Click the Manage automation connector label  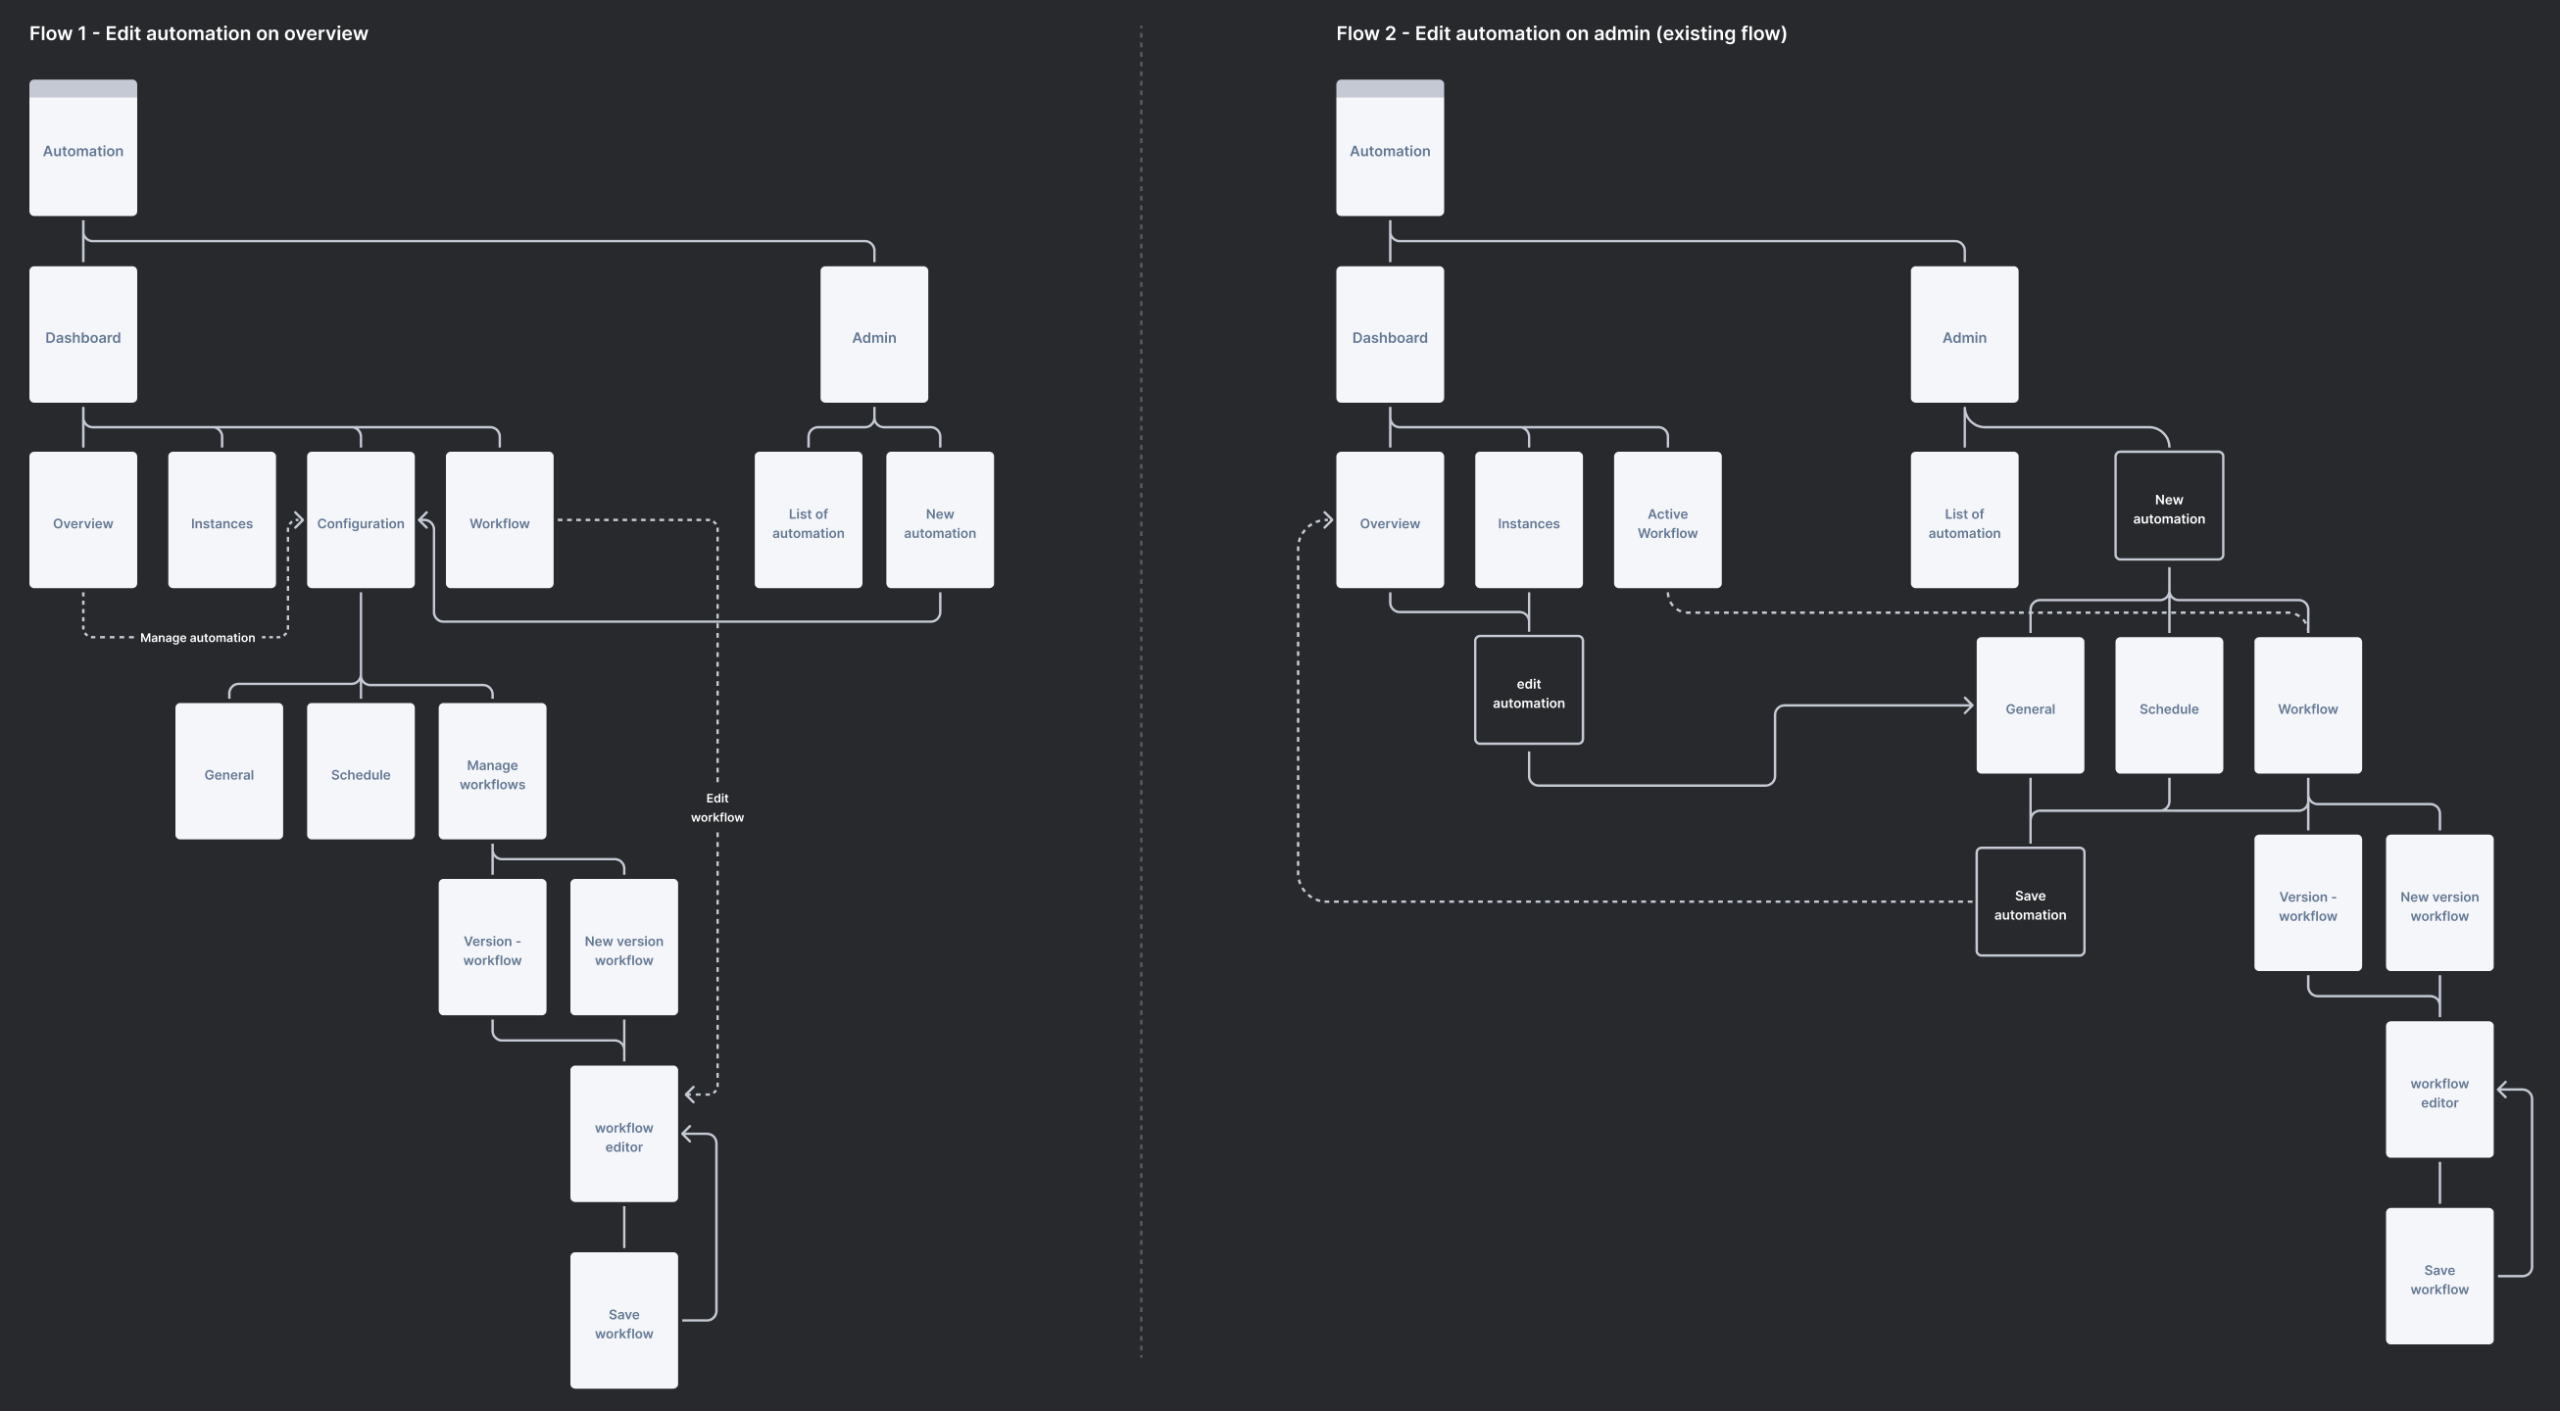pos(197,638)
